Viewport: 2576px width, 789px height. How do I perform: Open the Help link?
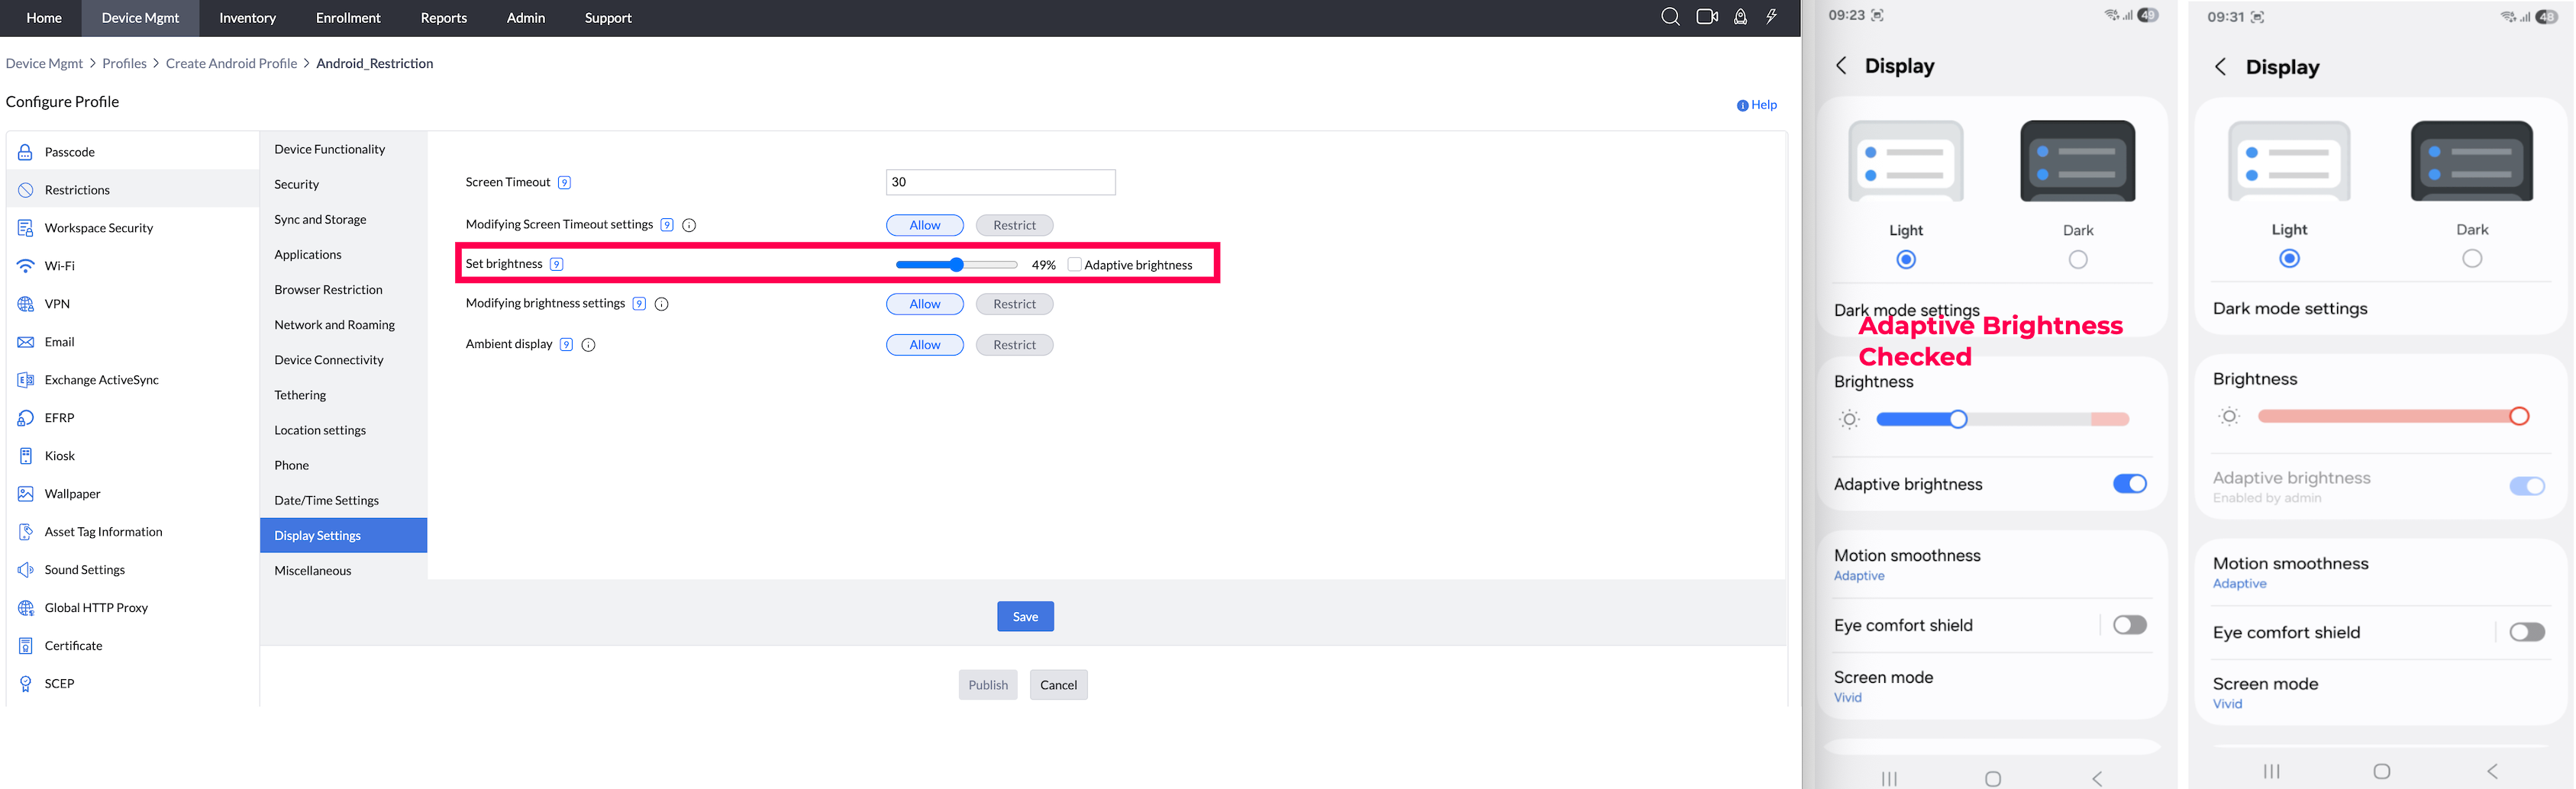point(1757,105)
